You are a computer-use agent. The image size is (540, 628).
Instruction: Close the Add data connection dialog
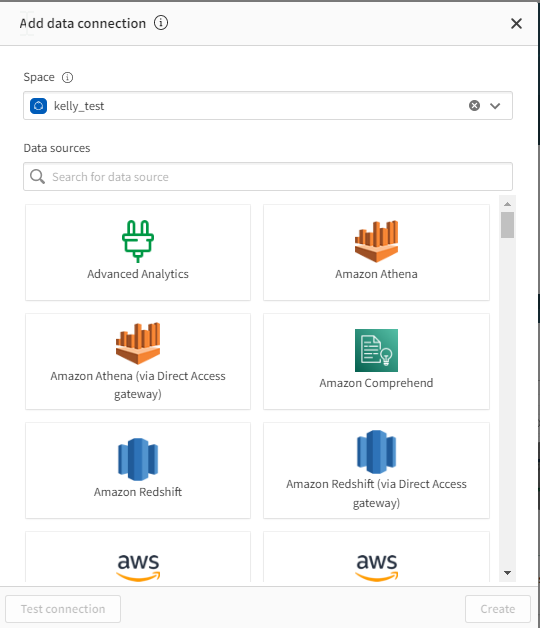(516, 23)
